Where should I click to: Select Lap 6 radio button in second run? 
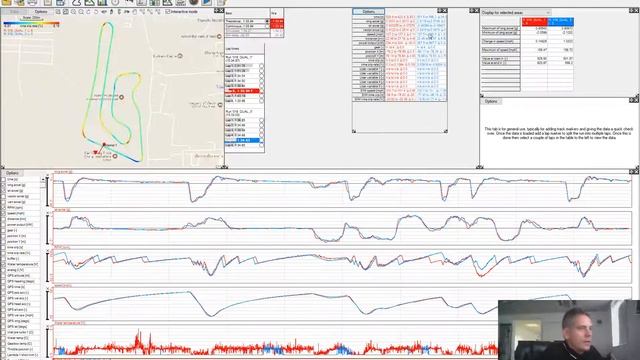pos(261,145)
